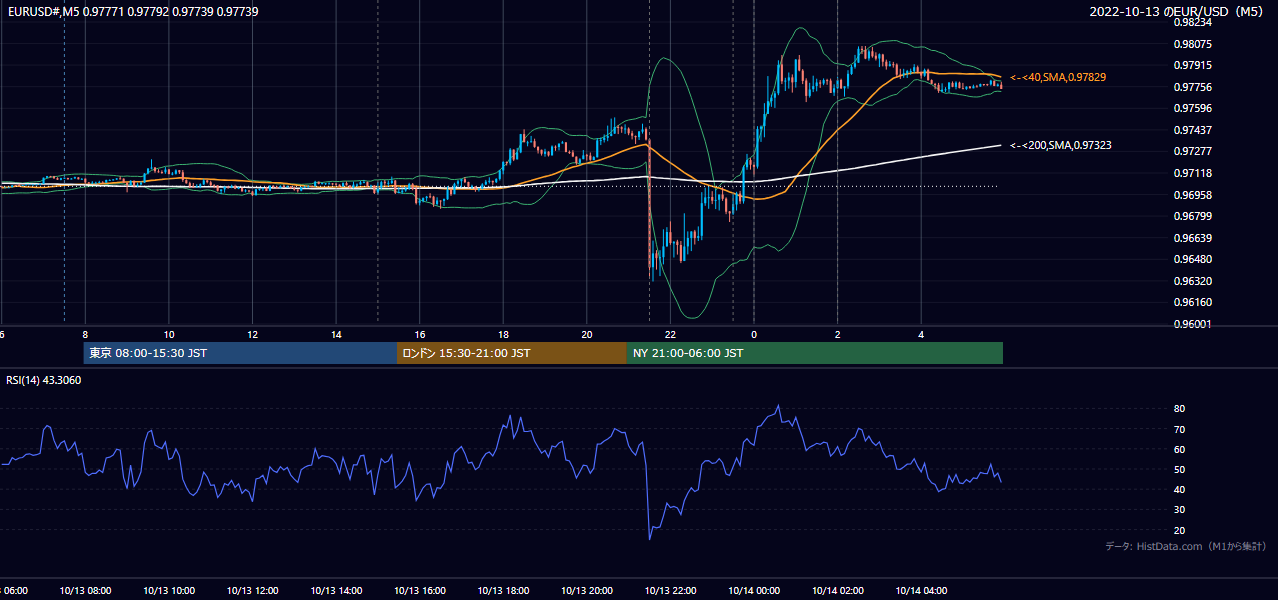Image resolution: width=1278 pixels, height=600 pixels.
Task: Click price level 0.97596 on price axis
Action: pos(1192,108)
